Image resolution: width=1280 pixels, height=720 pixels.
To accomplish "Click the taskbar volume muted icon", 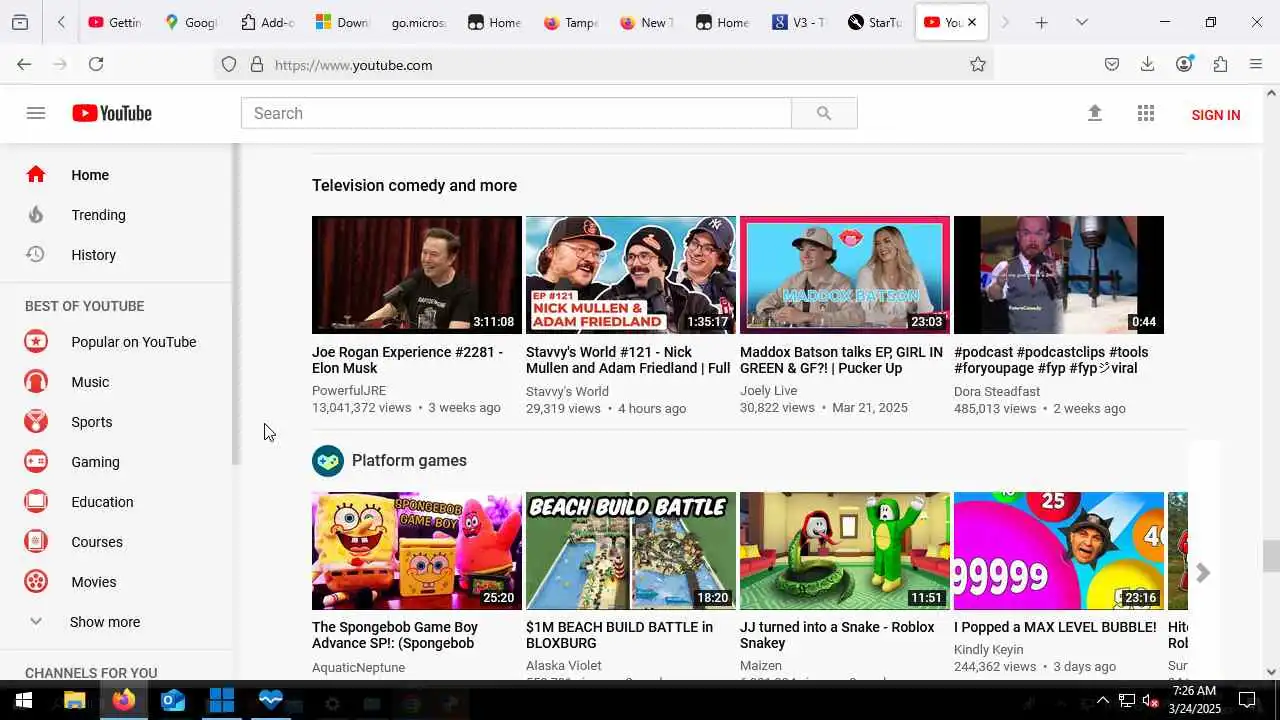I will click(x=1151, y=700).
